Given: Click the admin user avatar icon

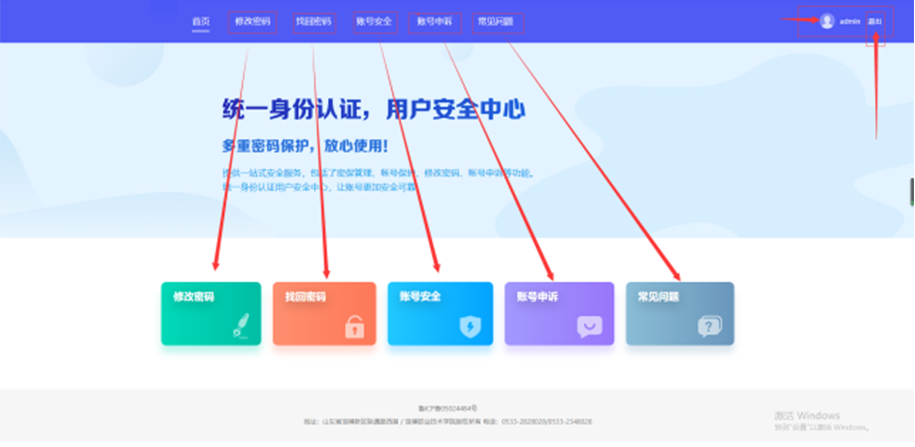Looking at the screenshot, I should (x=827, y=21).
